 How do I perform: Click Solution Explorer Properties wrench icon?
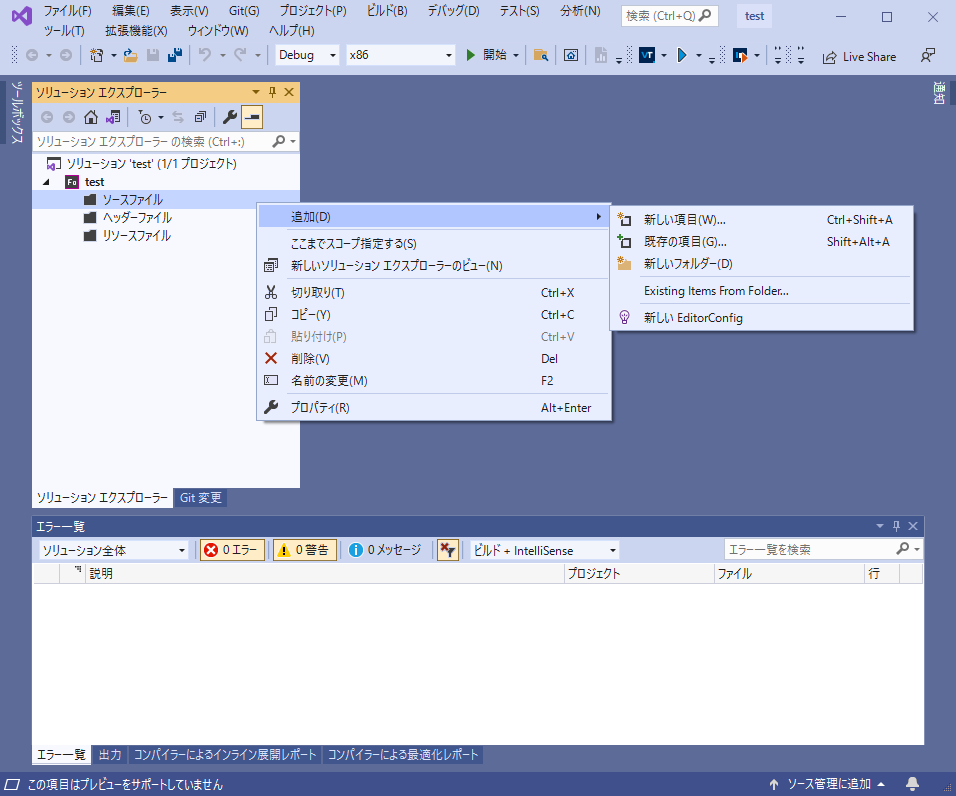[x=230, y=117]
